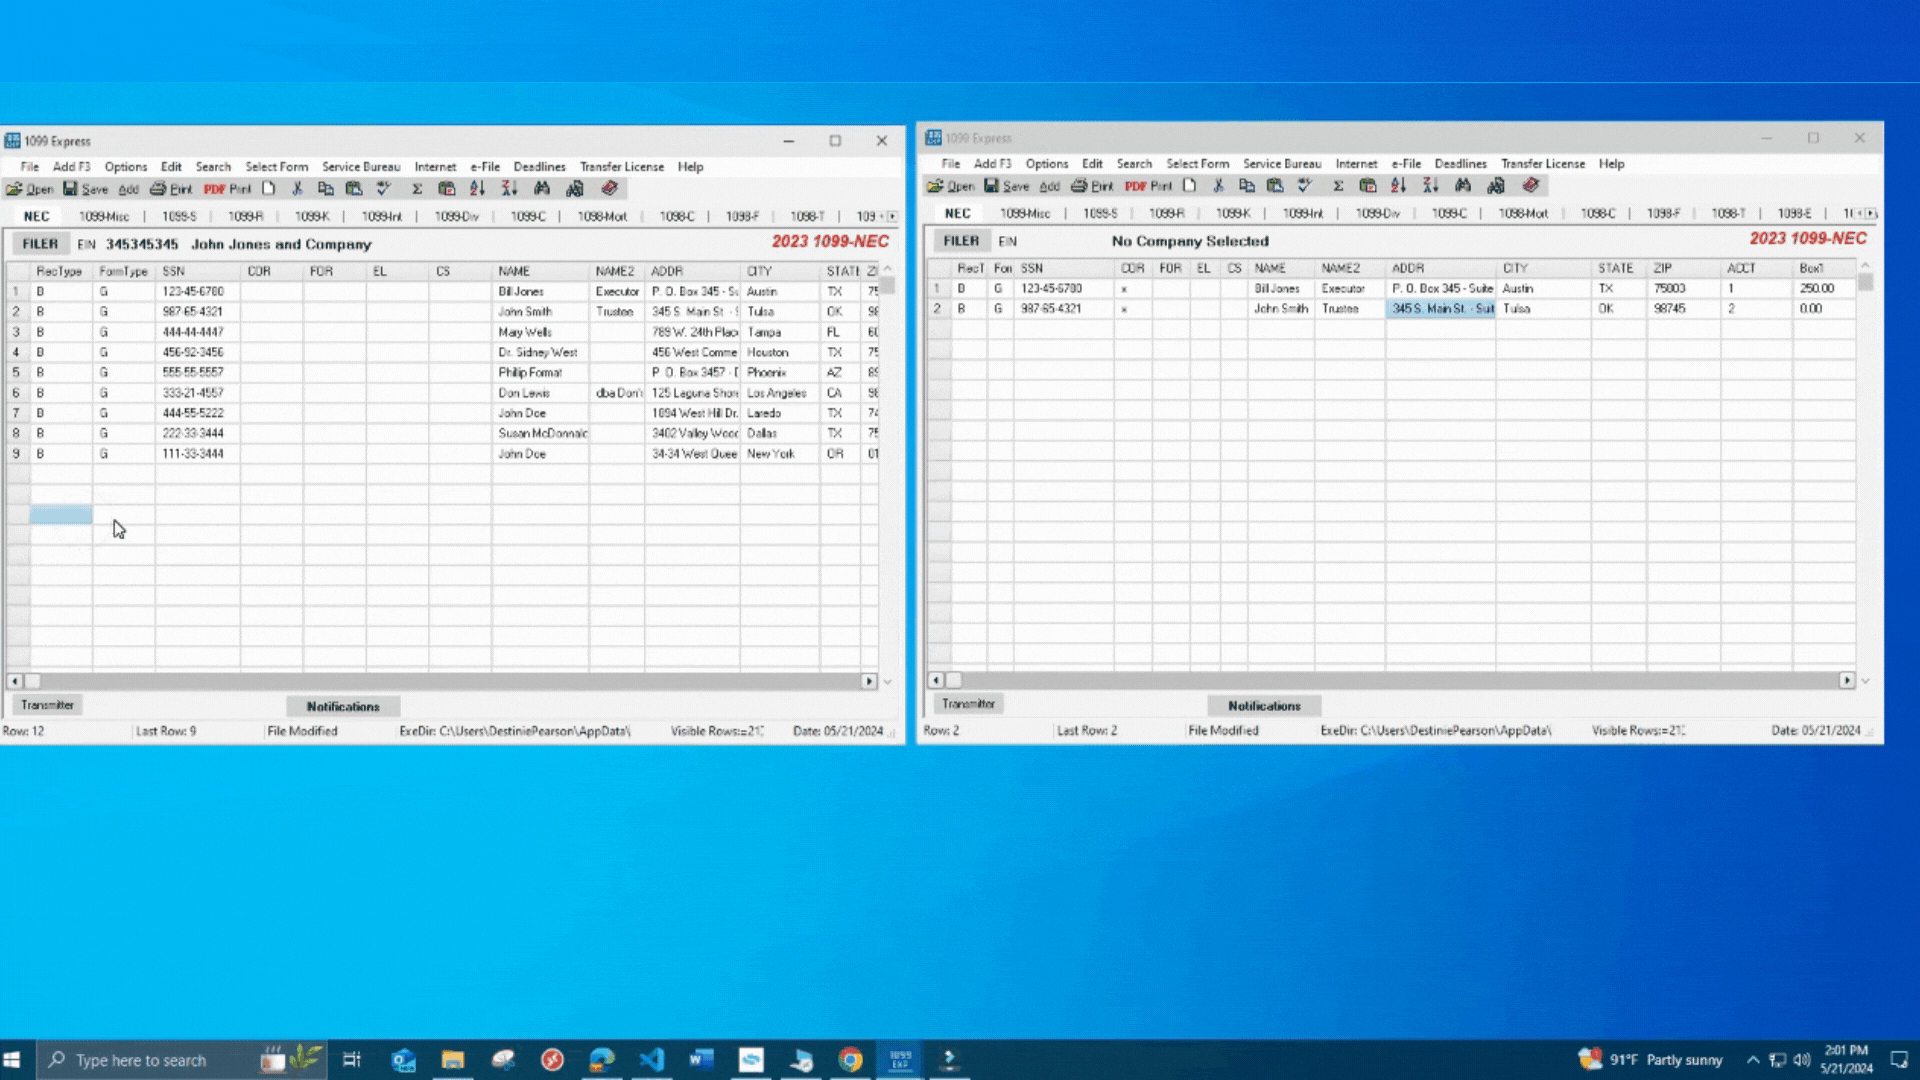The width and height of the screenshot is (1920, 1080).
Task: Click Sort Descending icon in right window toolbar
Action: click(1430, 185)
